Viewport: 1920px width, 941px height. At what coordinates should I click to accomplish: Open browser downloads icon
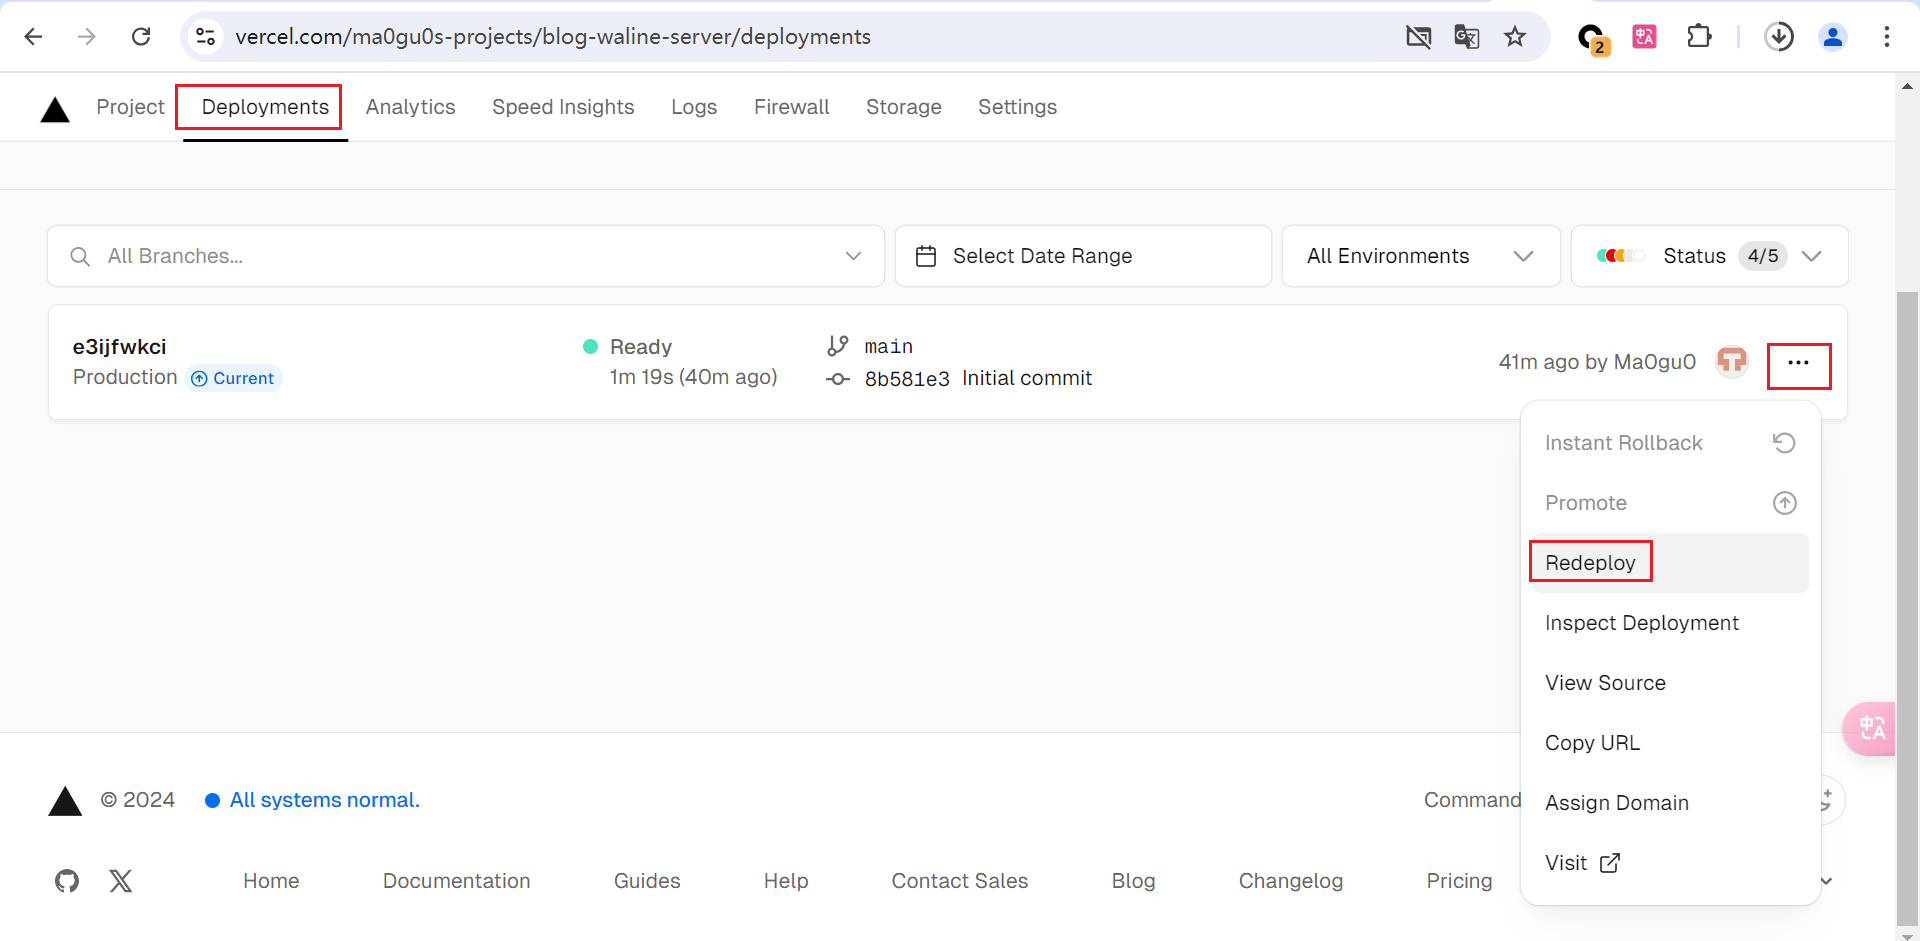pos(1779,37)
